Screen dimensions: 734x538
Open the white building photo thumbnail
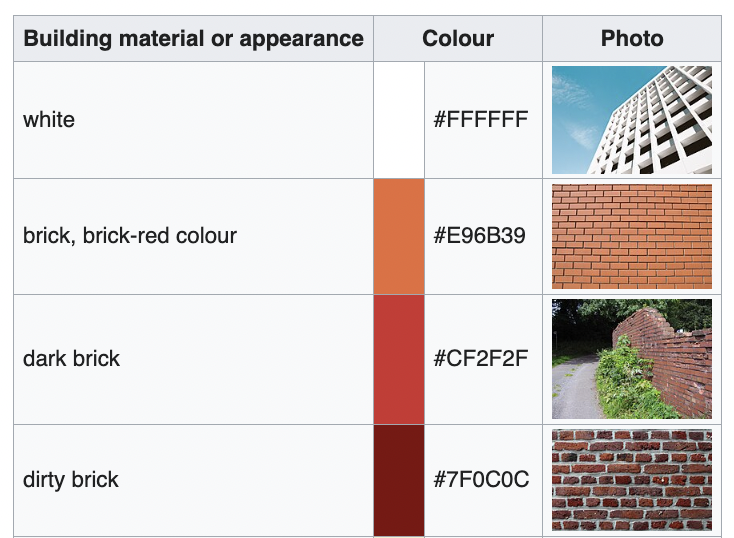pos(631,120)
